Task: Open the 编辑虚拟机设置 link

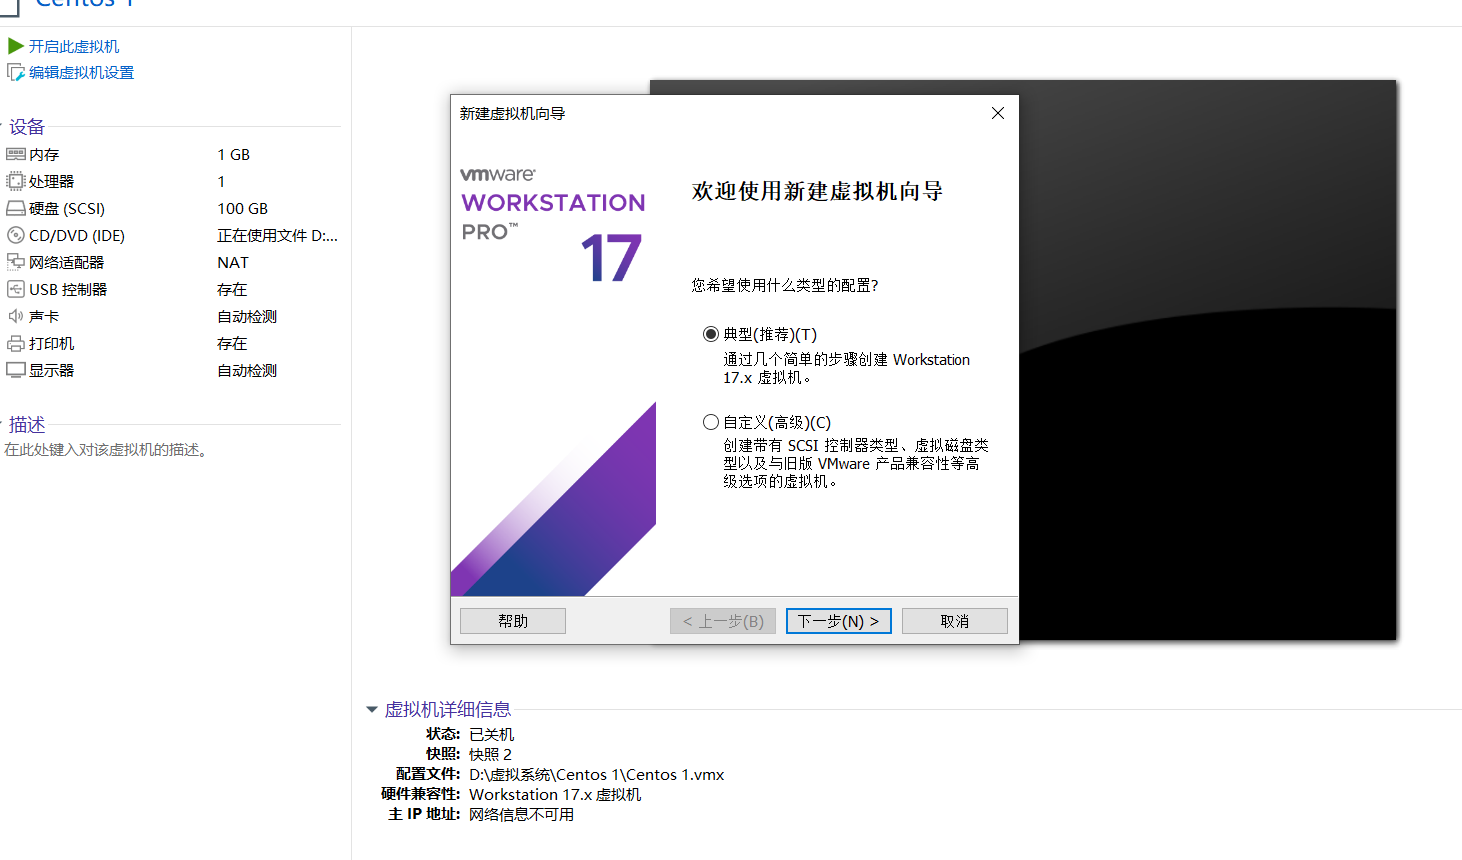Action: click(x=81, y=72)
